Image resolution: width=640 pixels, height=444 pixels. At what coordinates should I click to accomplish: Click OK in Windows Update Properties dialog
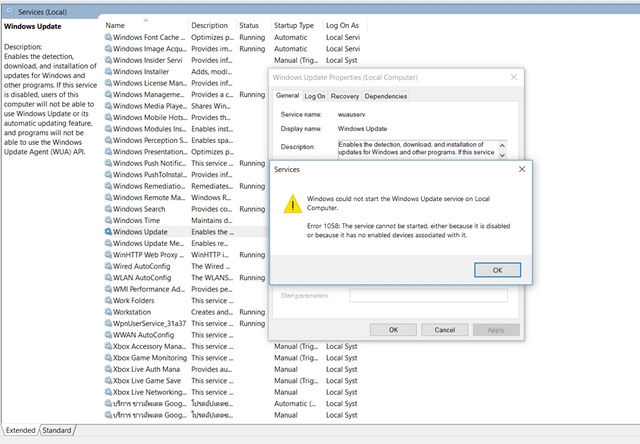coord(393,330)
